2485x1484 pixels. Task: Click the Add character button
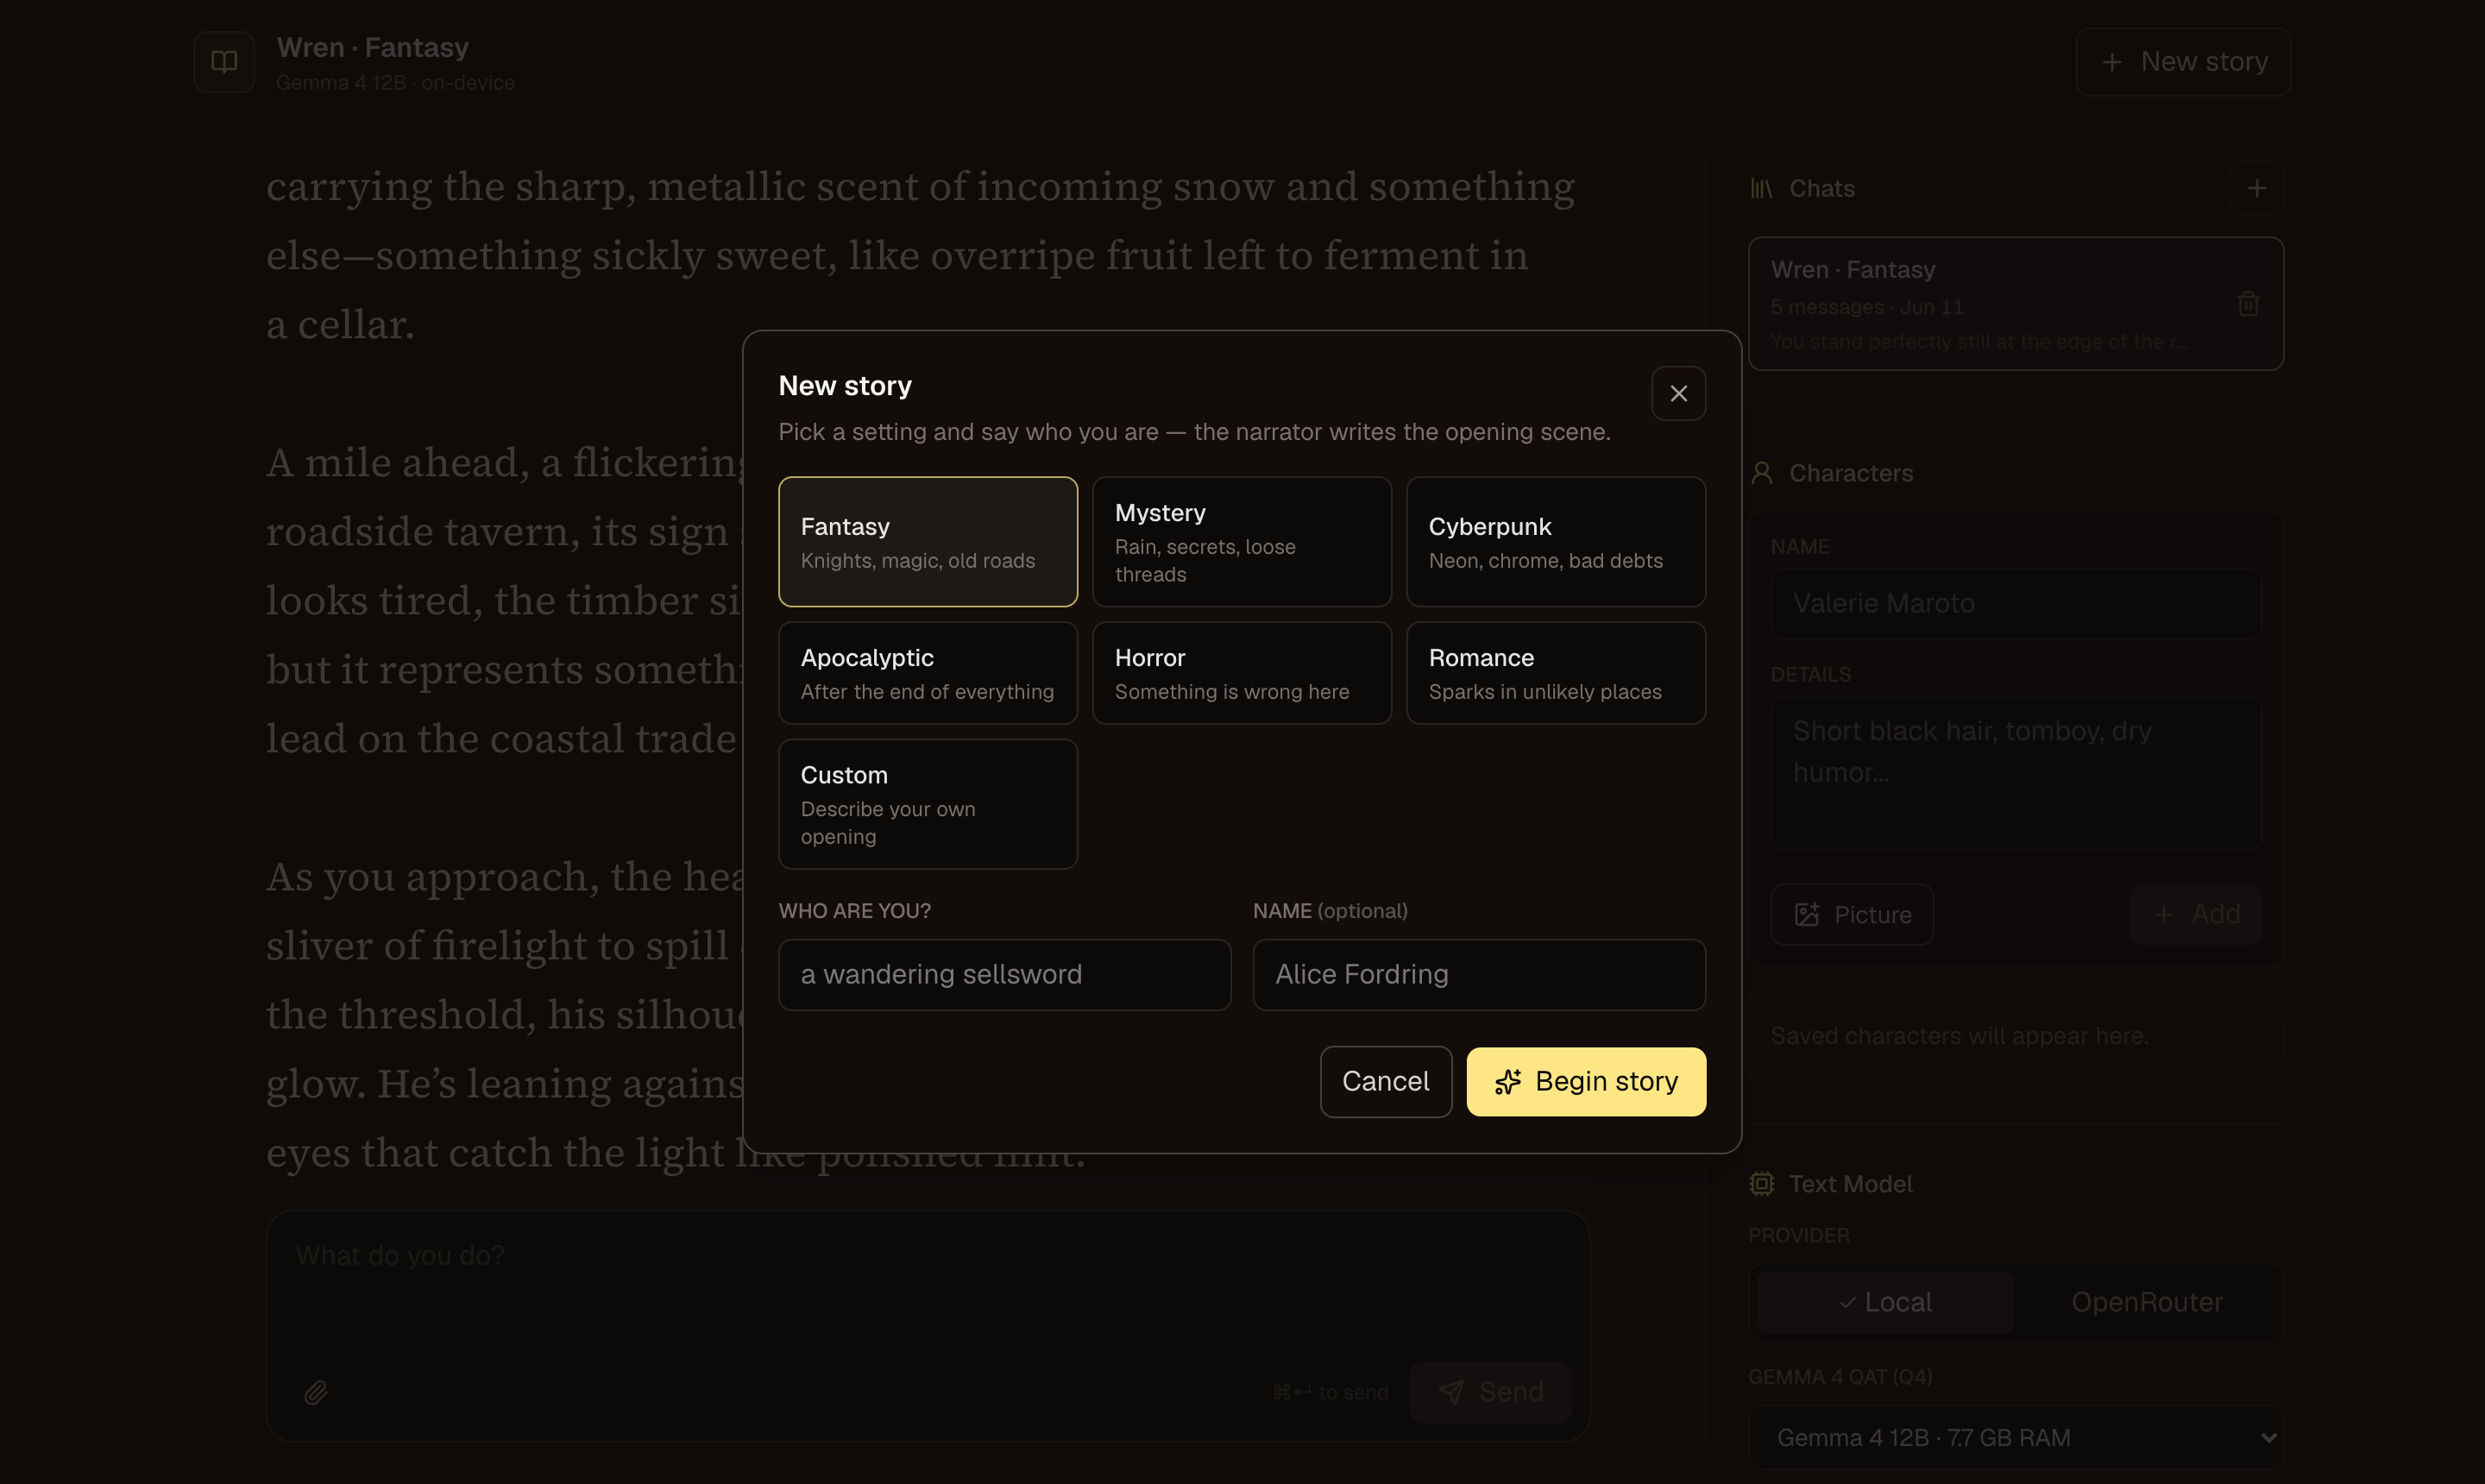tap(2194, 914)
